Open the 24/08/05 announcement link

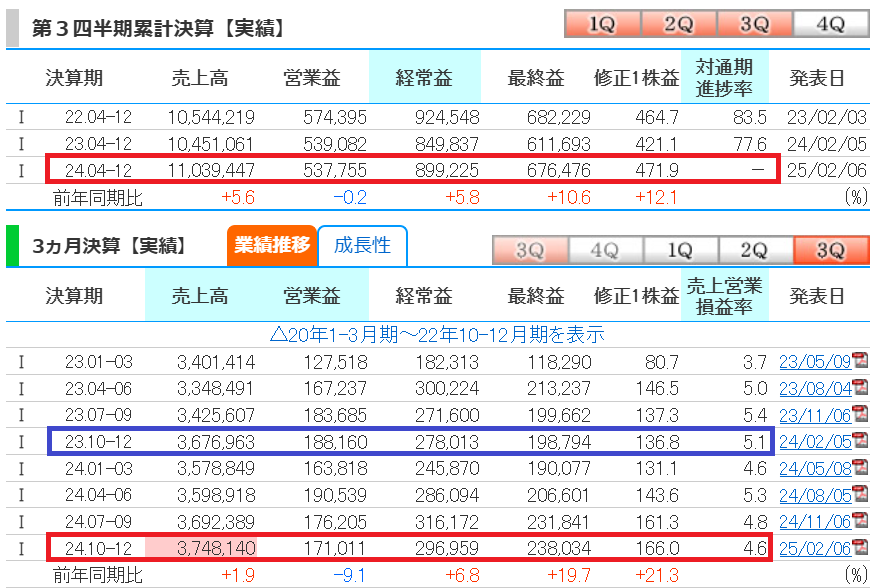pos(815,496)
